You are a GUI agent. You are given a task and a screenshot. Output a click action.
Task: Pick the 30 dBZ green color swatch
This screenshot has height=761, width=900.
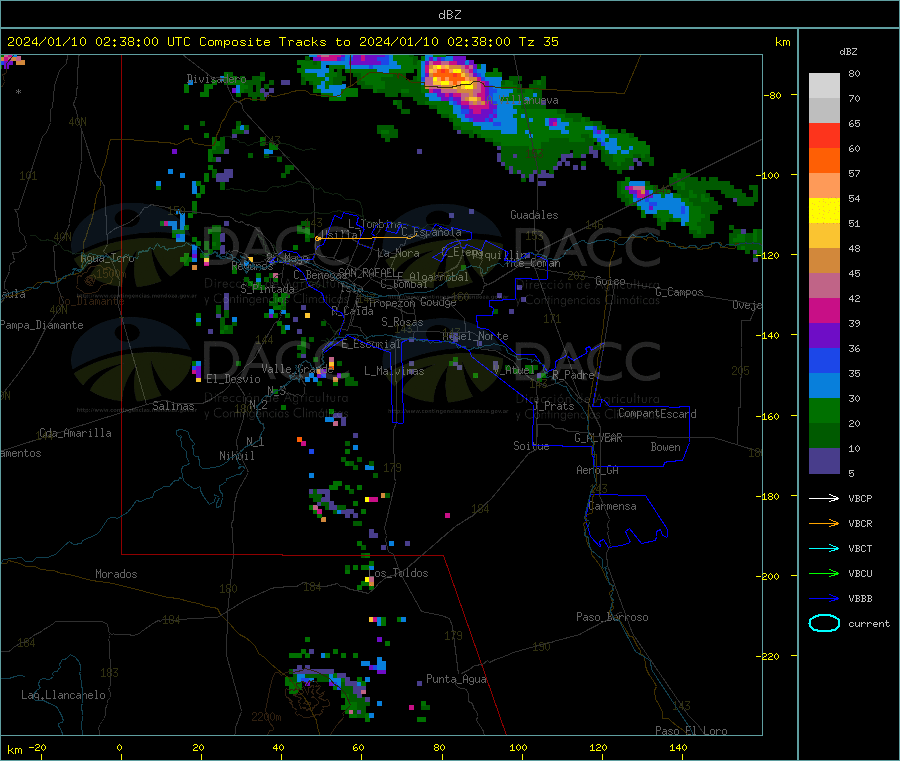pos(824,411)
